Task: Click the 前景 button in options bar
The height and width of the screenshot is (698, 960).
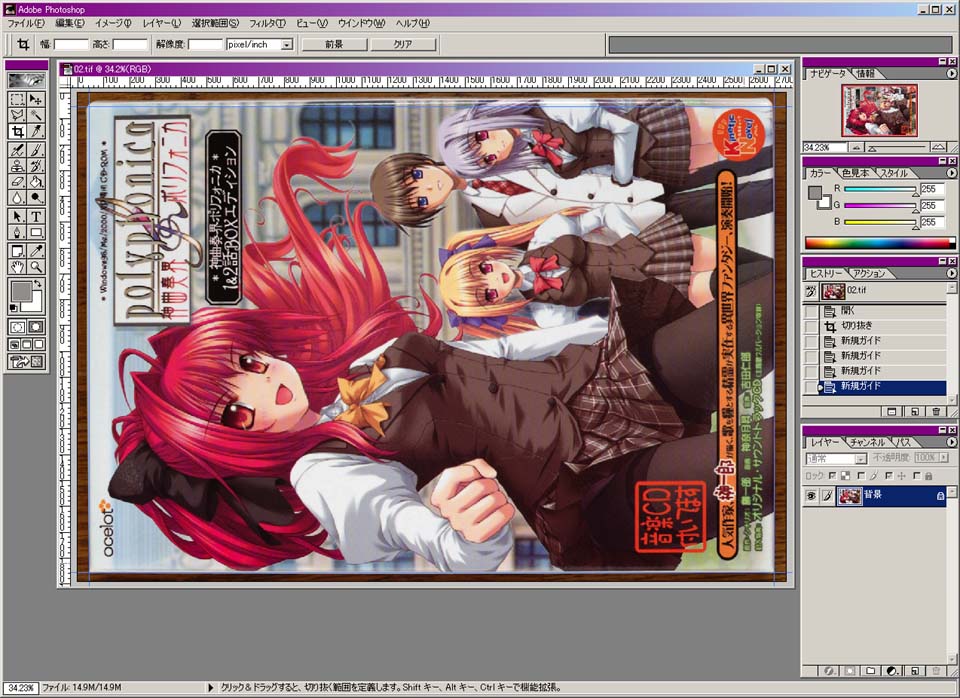Action: (334, 45)
